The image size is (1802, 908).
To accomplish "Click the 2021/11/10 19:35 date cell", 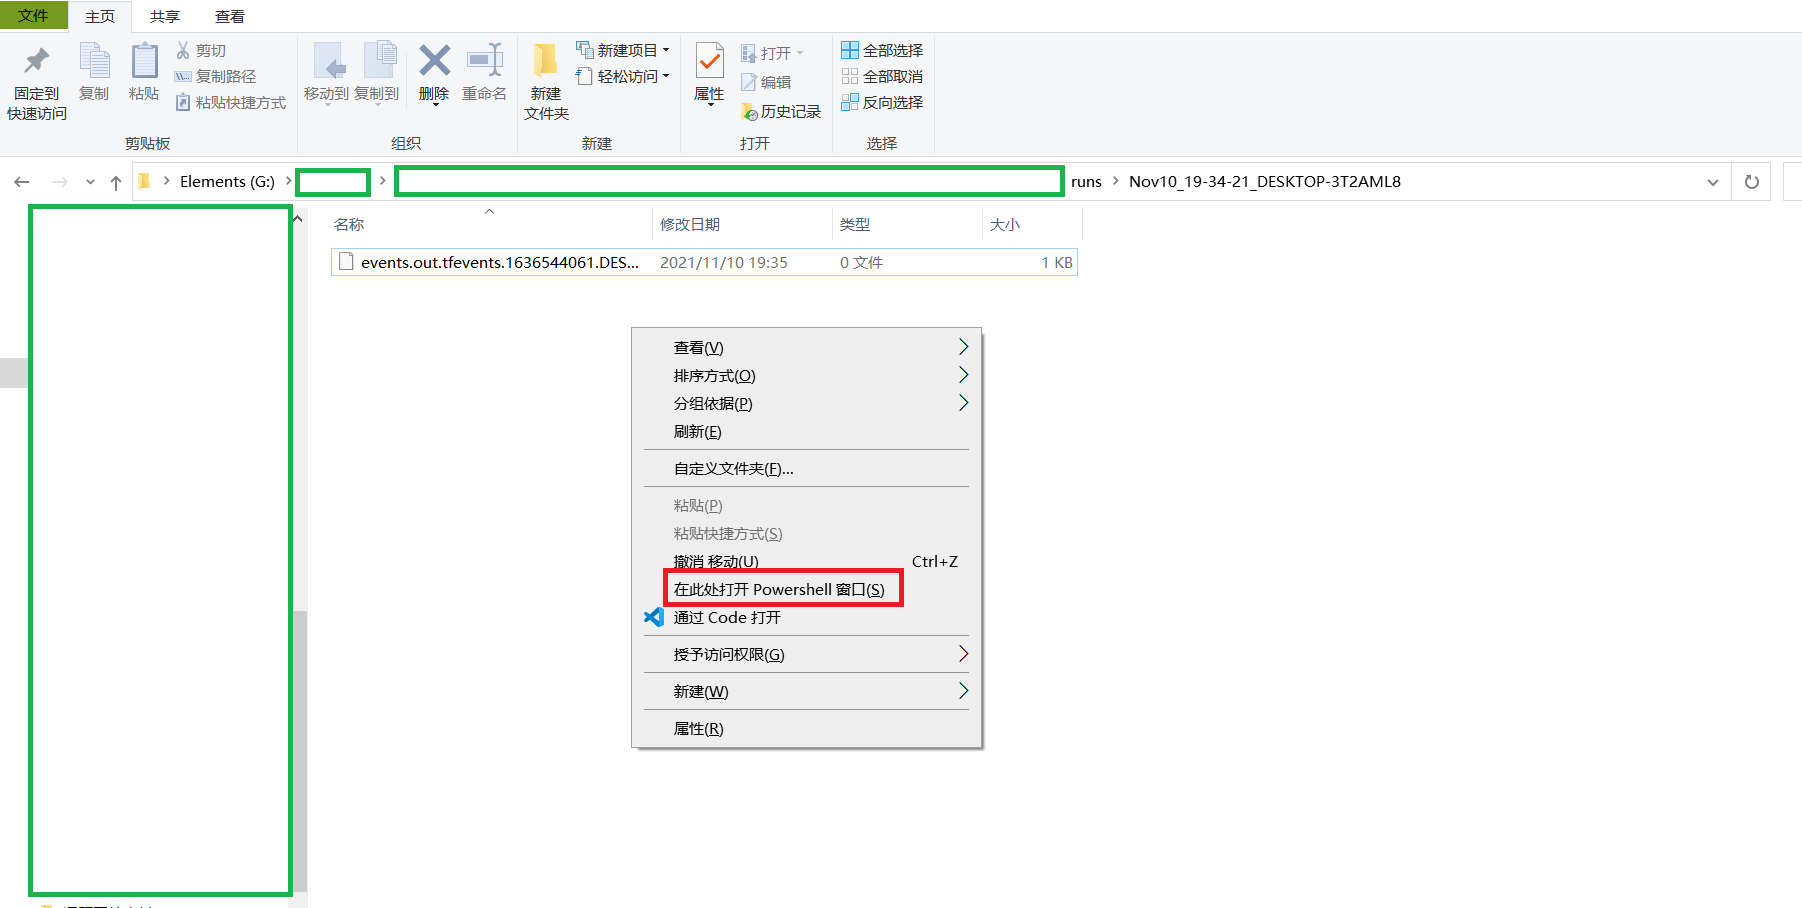I will (x=724, y=262).
